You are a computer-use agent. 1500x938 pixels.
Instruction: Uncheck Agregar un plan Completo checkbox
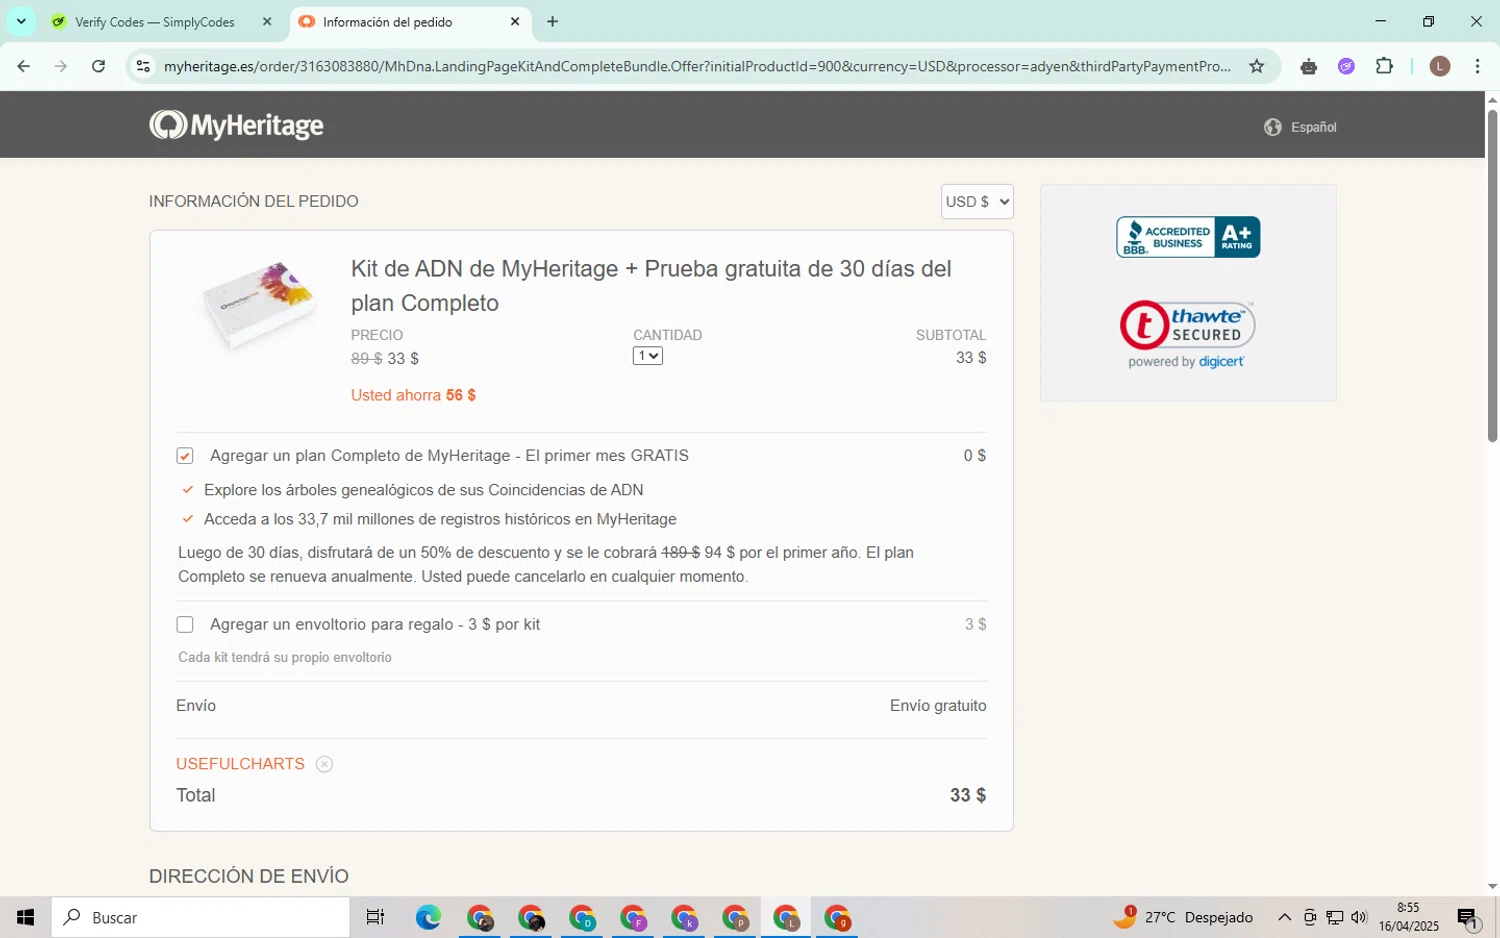185,456
